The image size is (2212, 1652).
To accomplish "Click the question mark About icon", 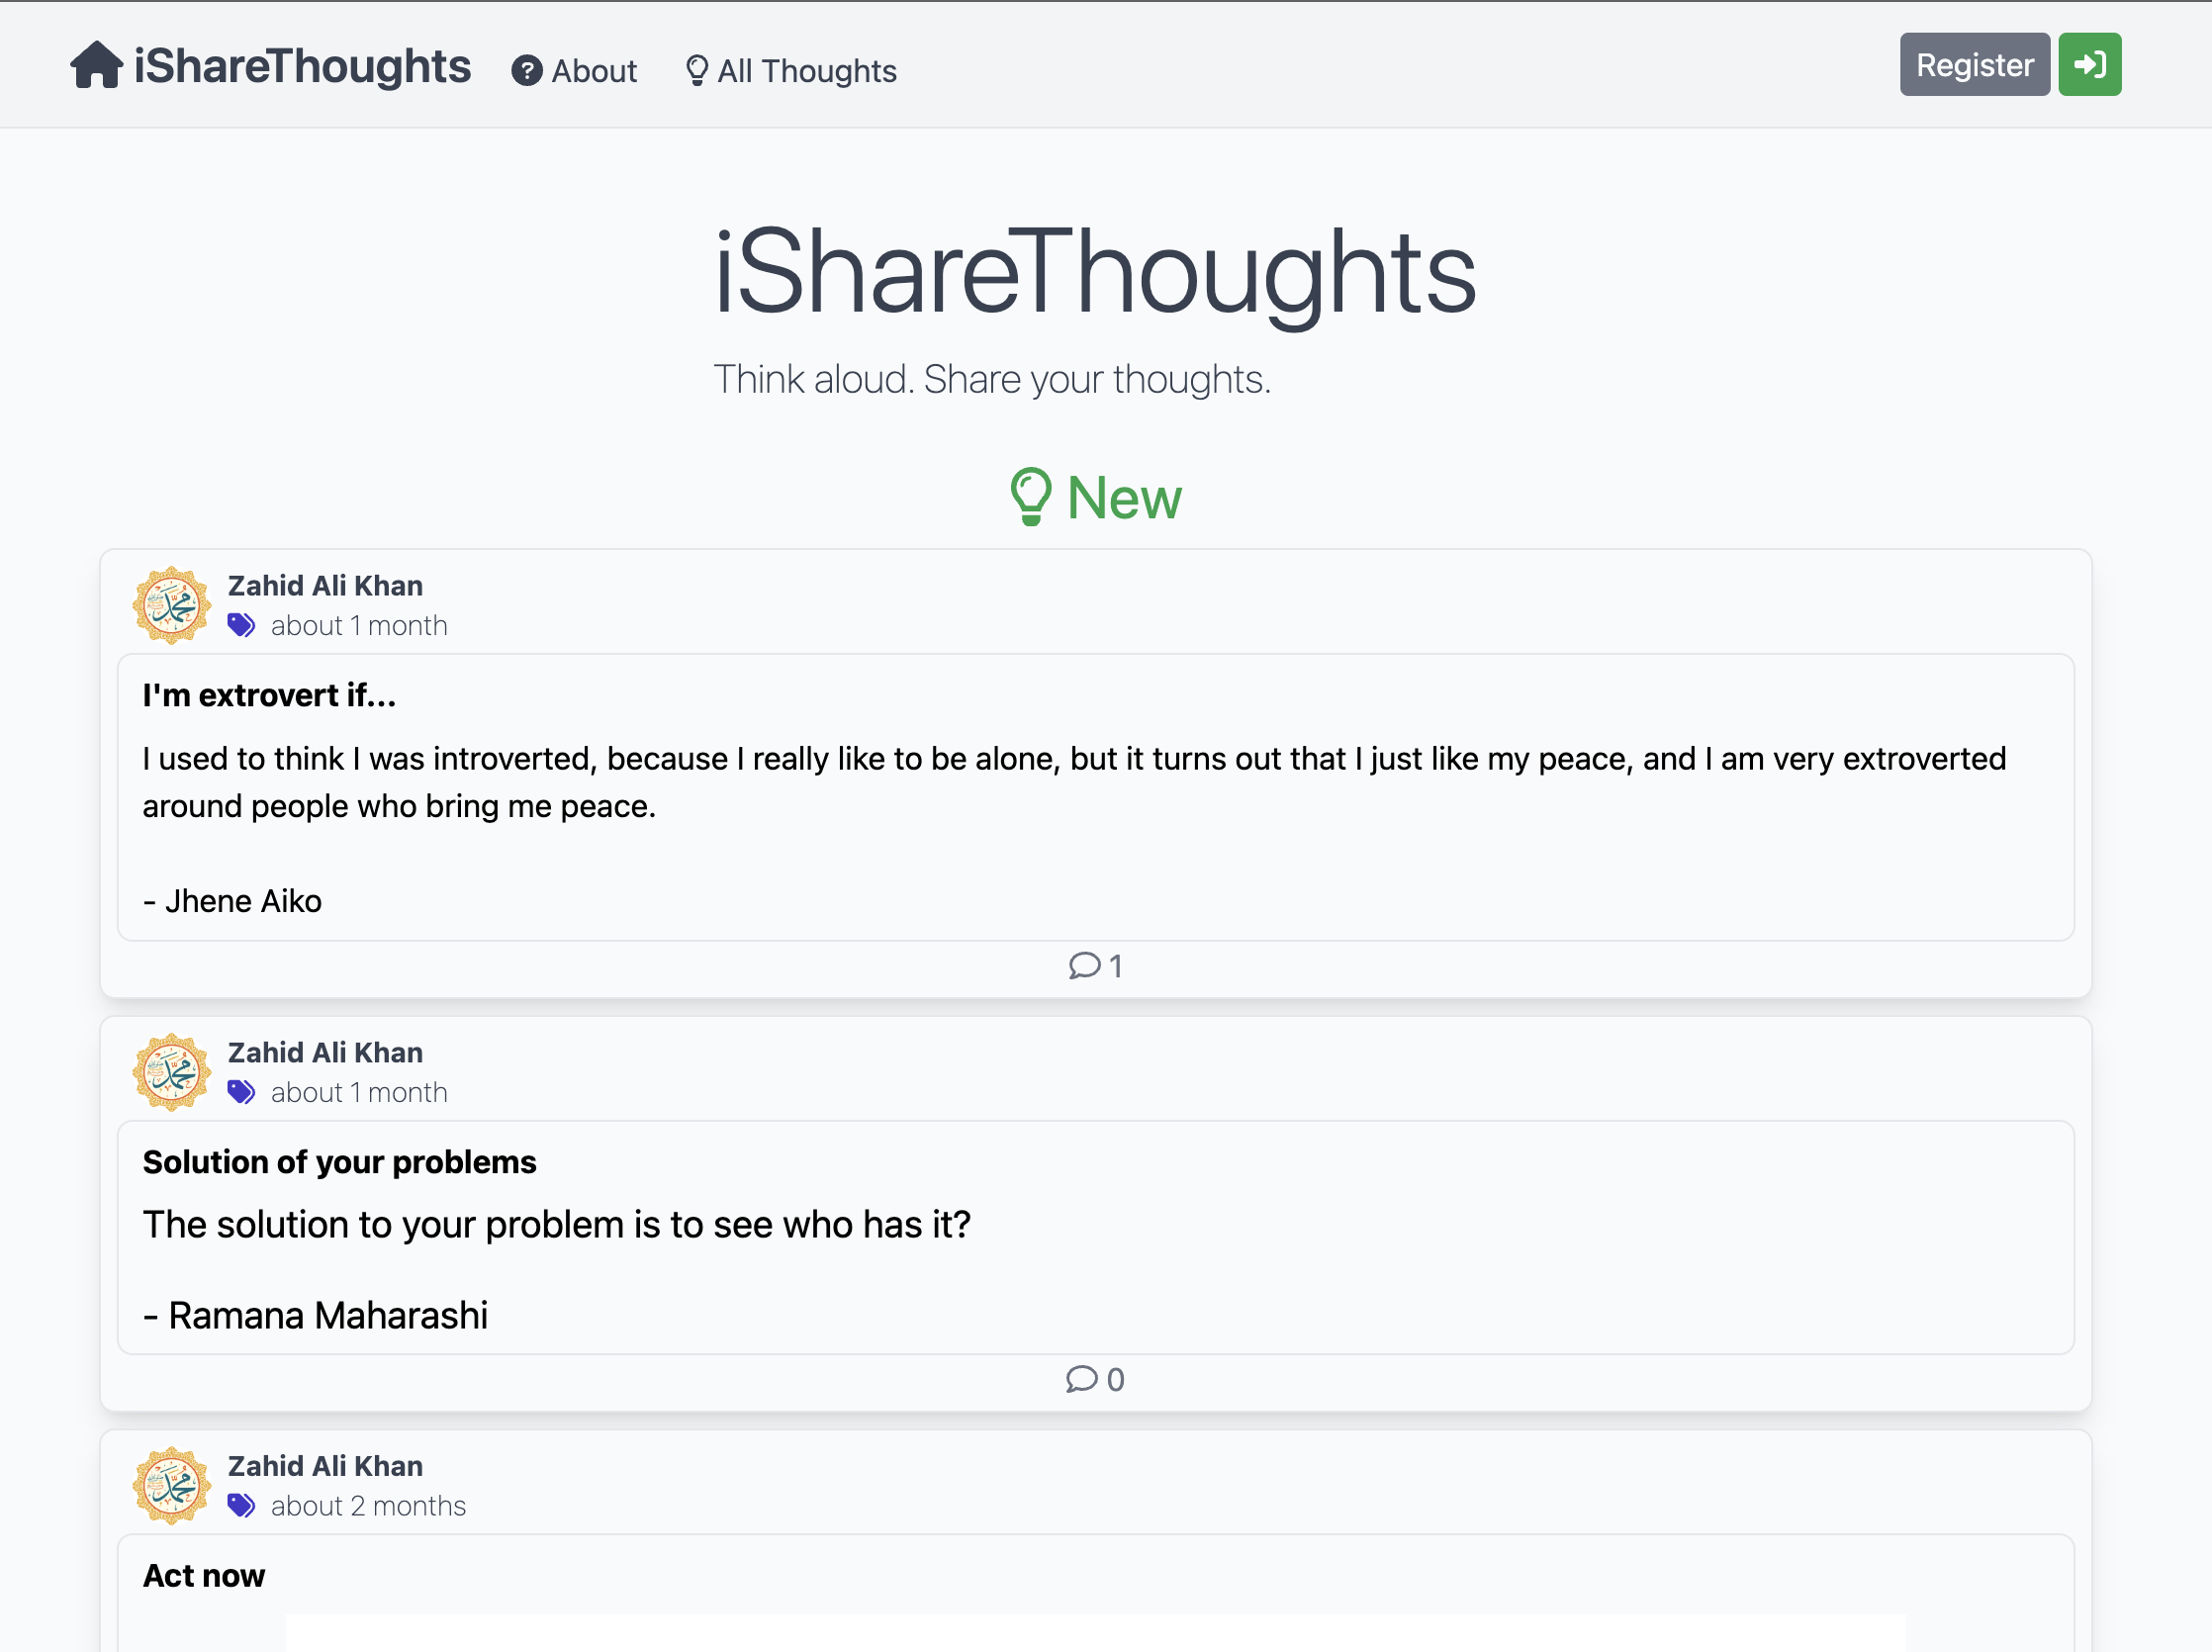I will click(x=527, y=71).
